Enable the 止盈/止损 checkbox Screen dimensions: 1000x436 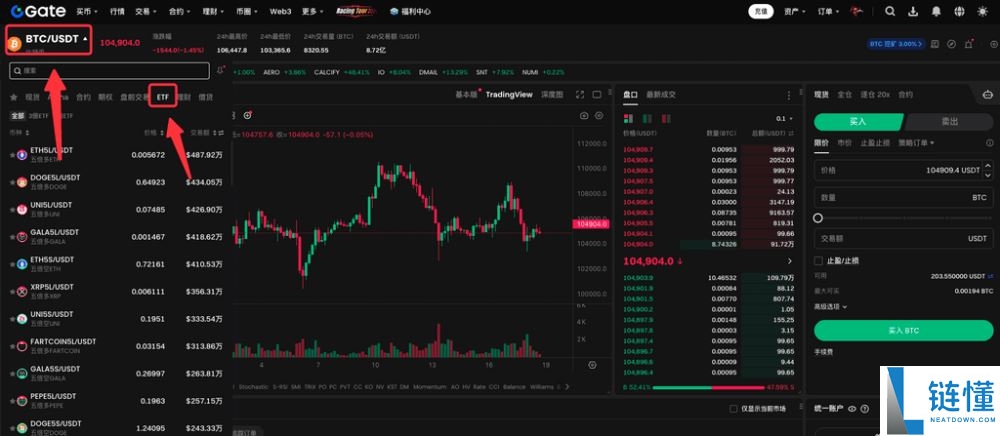(818, 261)
